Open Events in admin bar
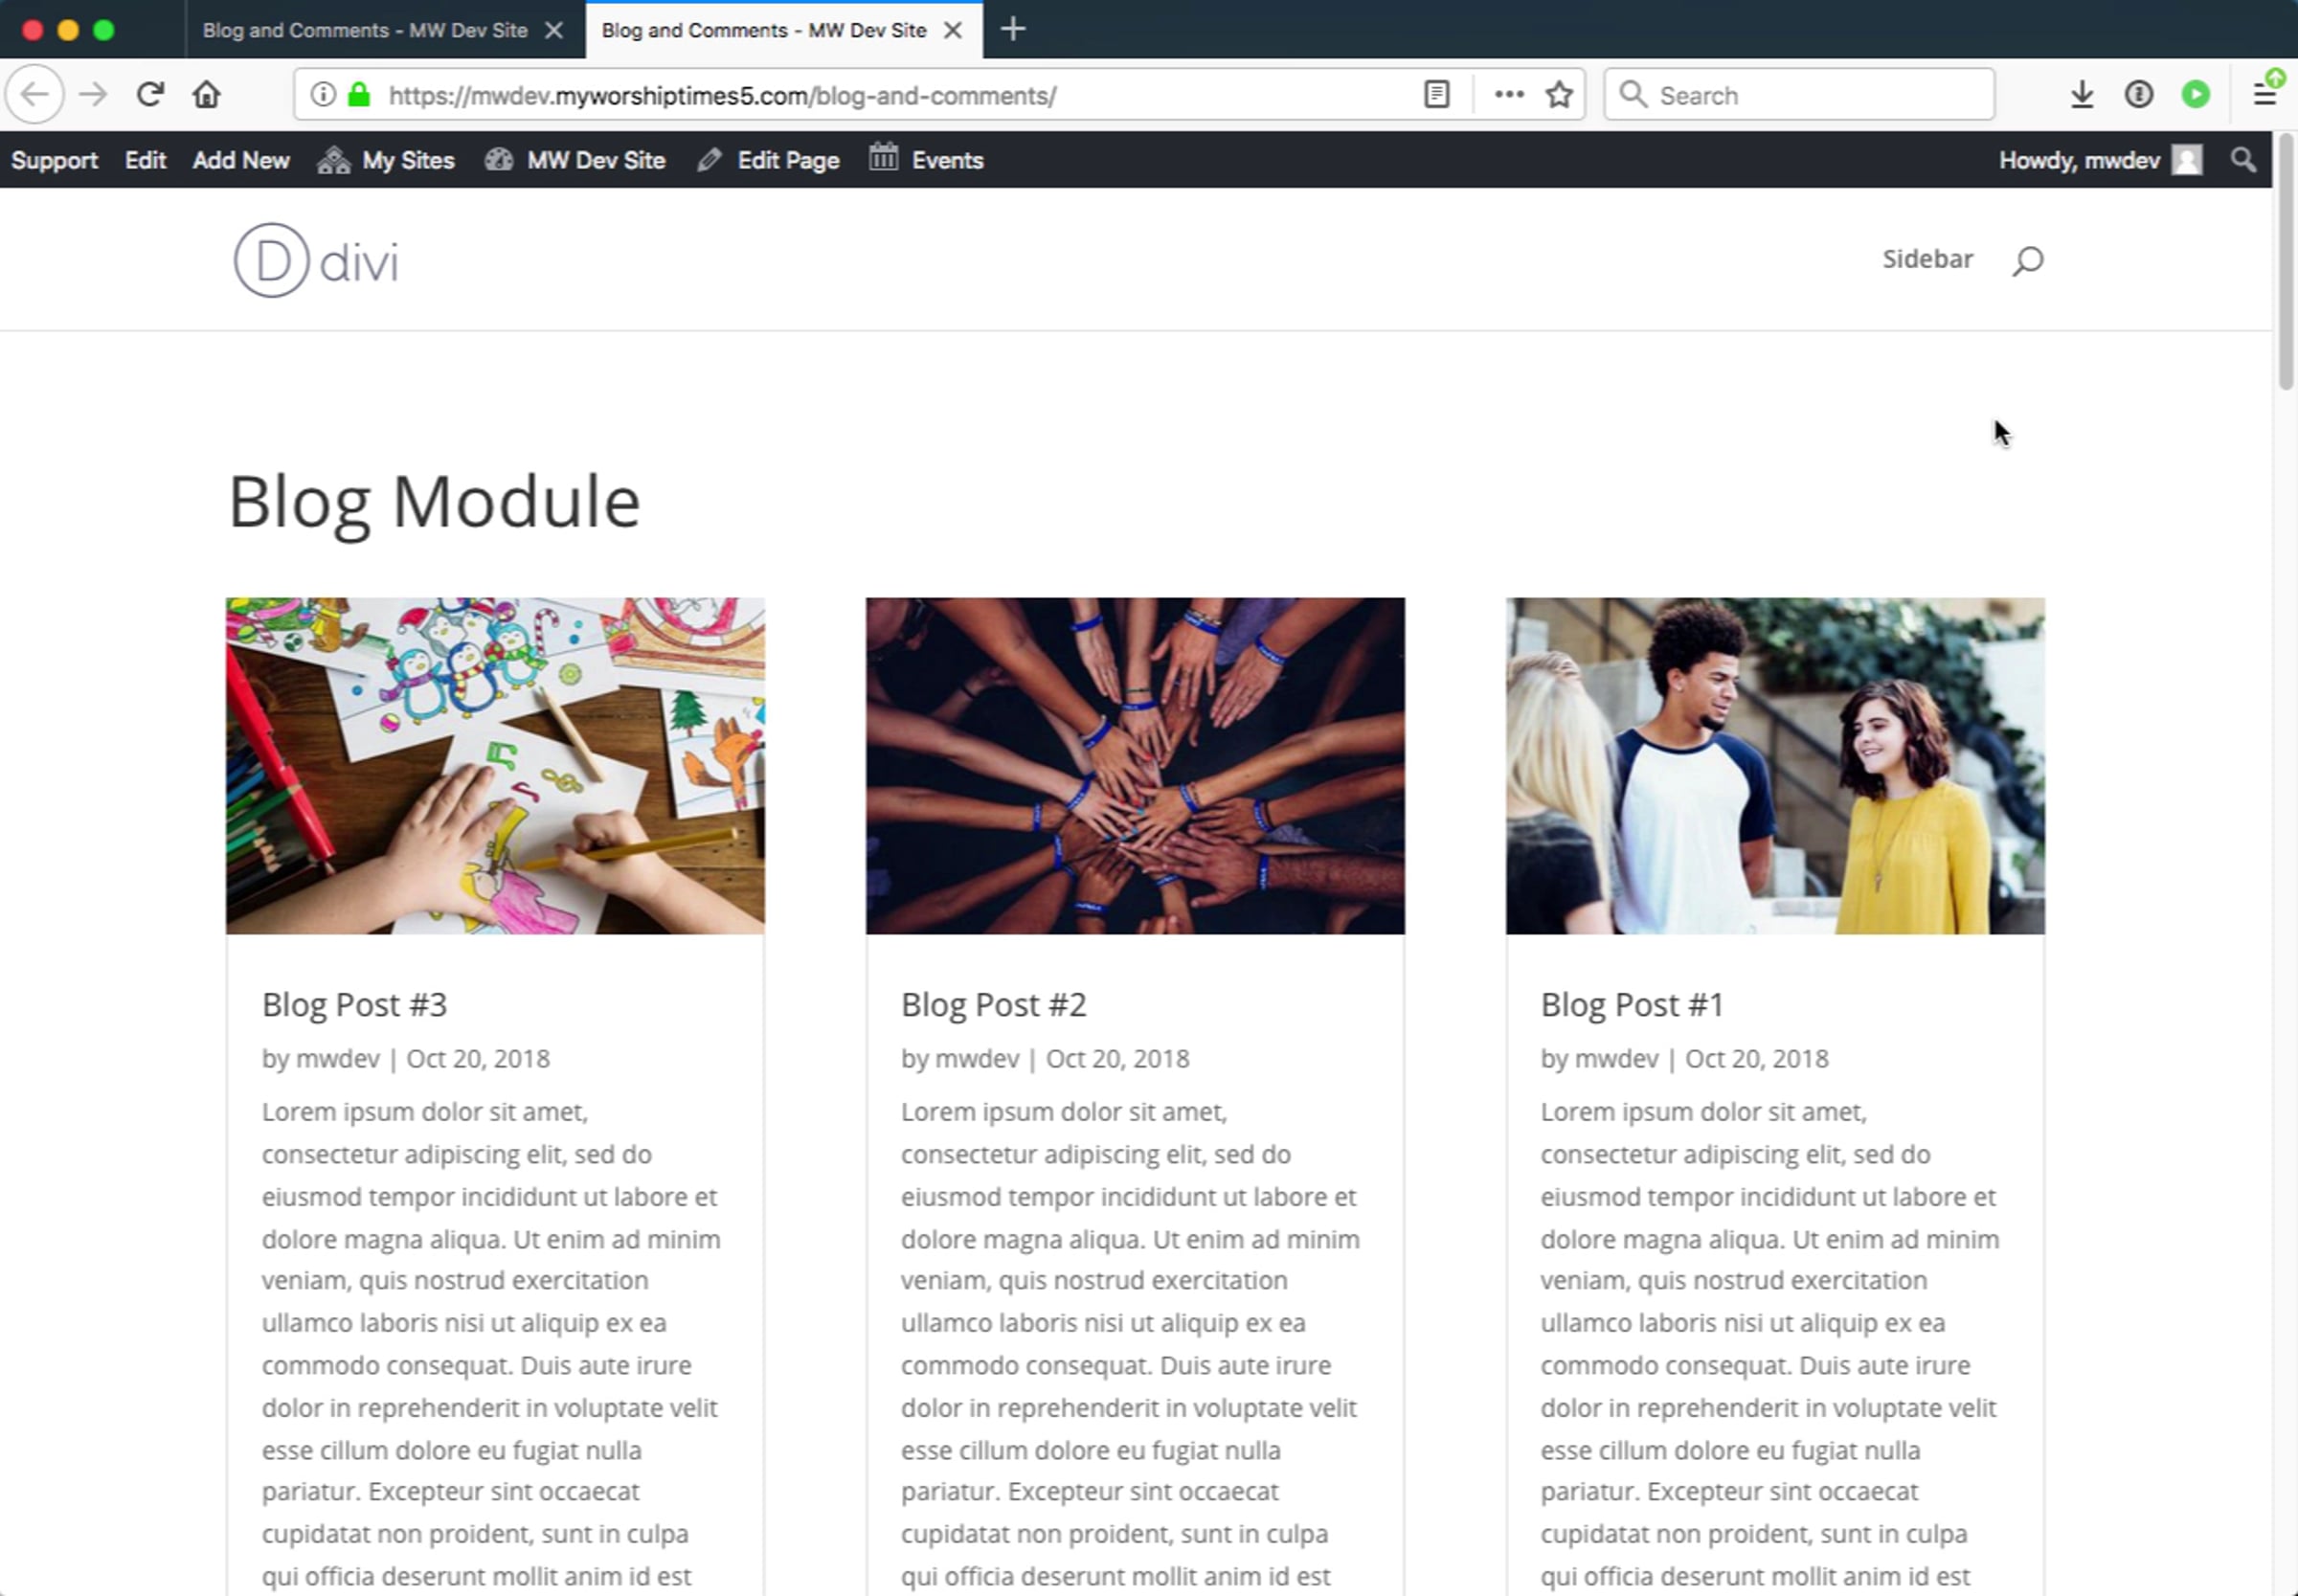 [926, 160]
